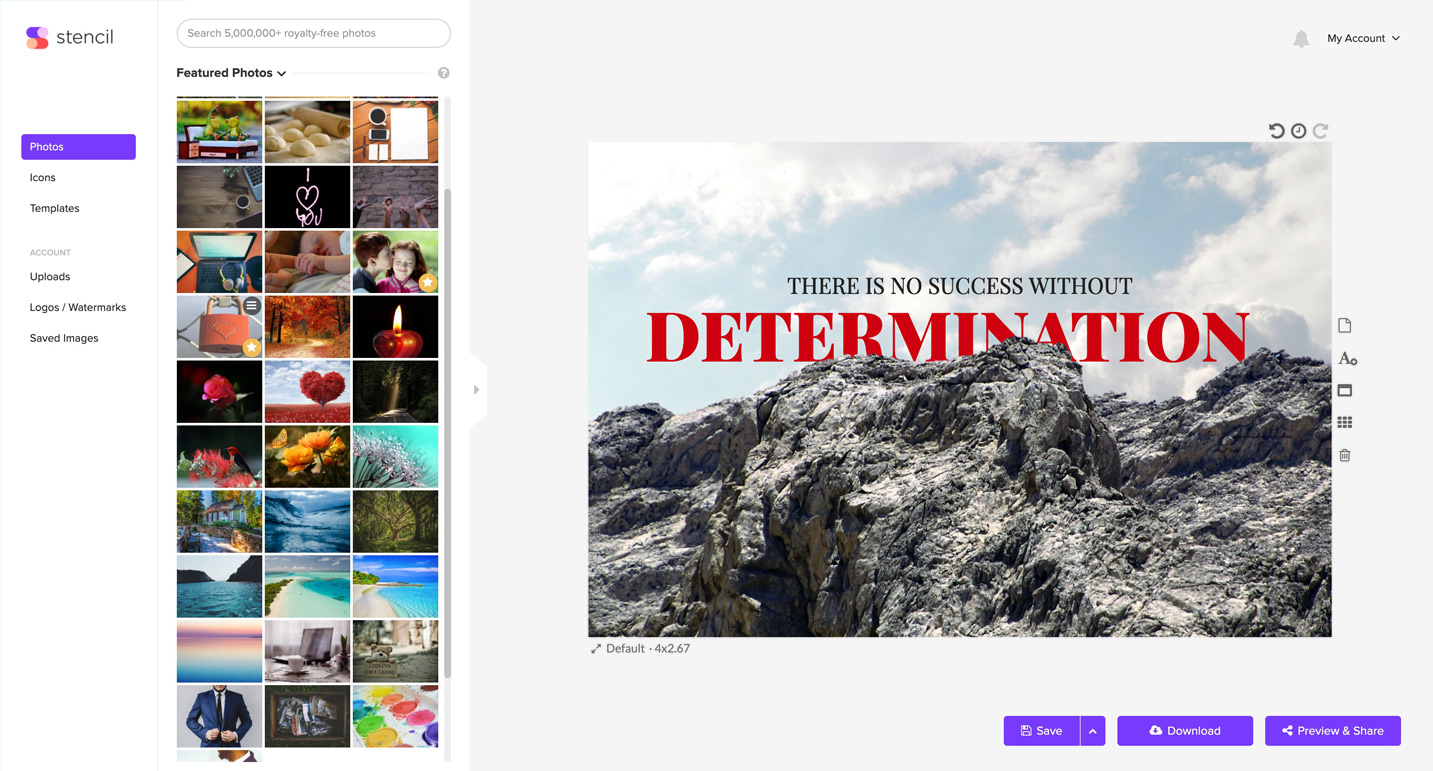1433x771 pixels.
Task: Go to Templates in the sidebar
Action: (54, 208)
